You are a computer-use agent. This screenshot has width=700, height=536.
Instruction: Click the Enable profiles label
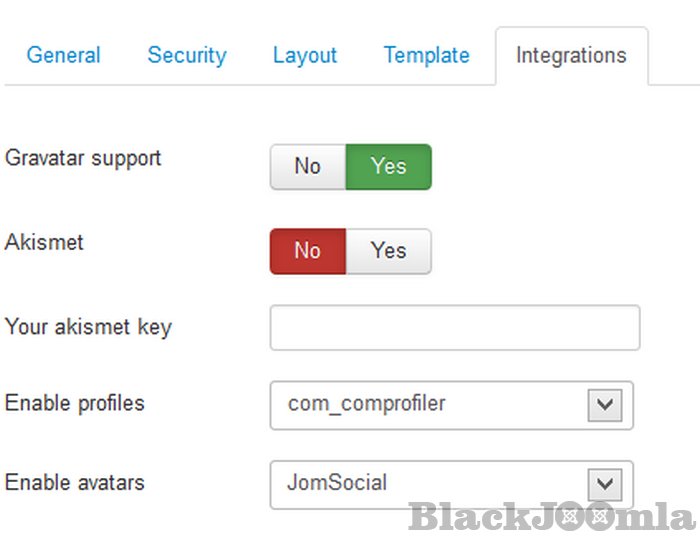coord(75,403)
